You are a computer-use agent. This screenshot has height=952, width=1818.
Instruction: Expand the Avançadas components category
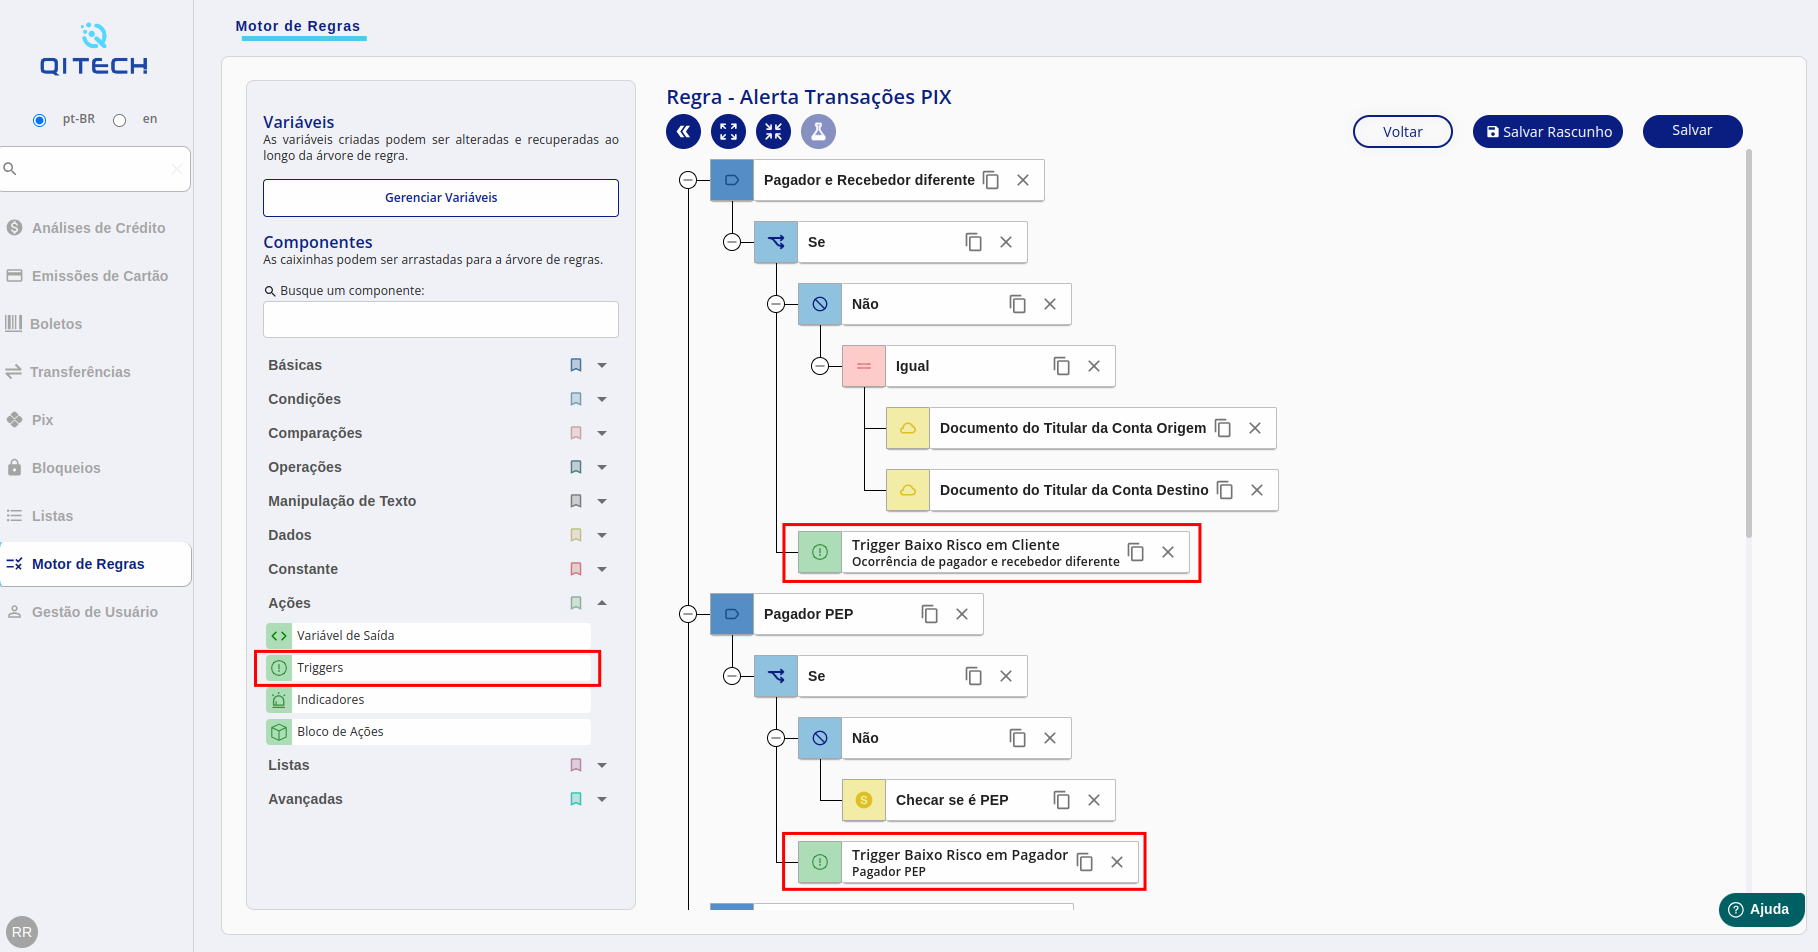pos(602,799)
